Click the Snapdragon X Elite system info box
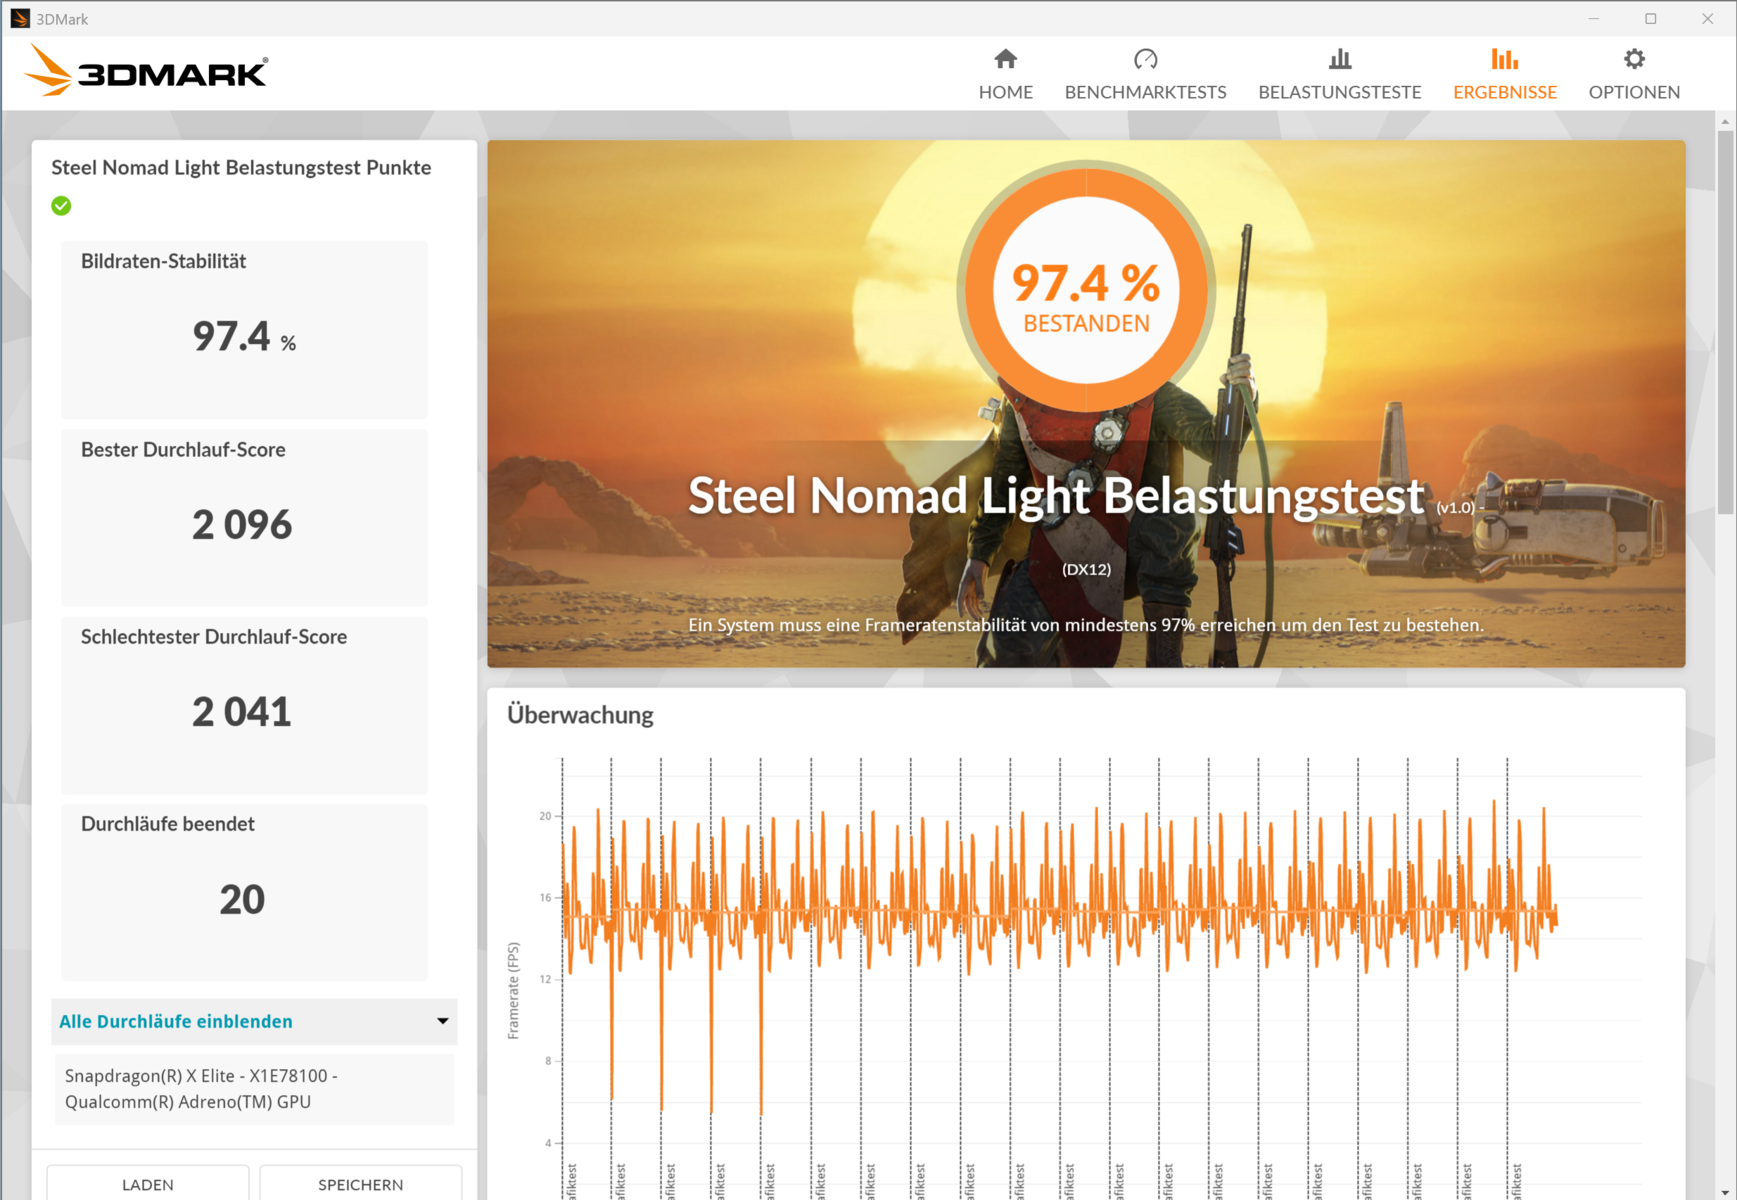 pyautogui.click(x=254, y=1088)
